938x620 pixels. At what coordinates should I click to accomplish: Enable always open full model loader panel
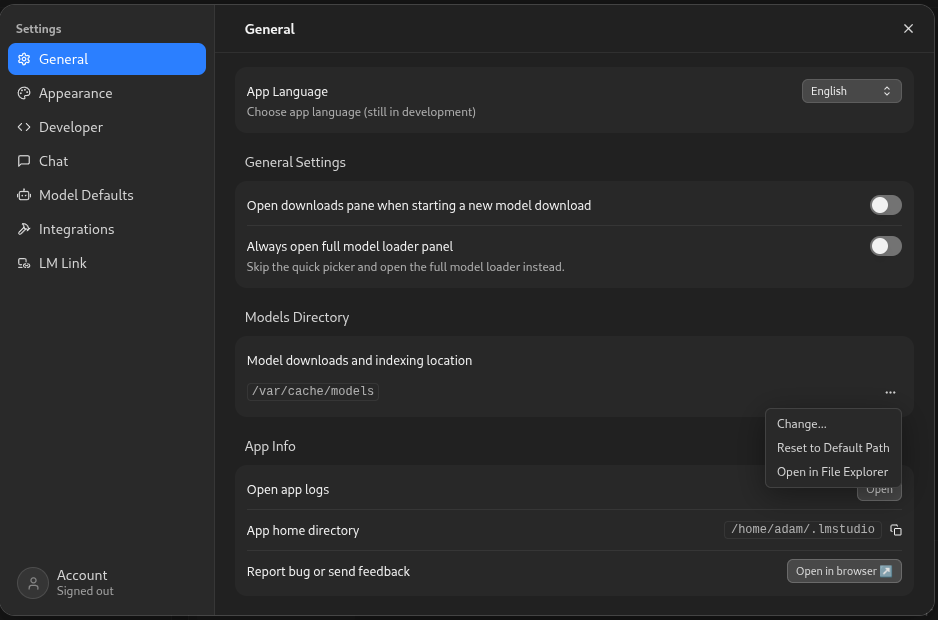(x=885, y=246)
